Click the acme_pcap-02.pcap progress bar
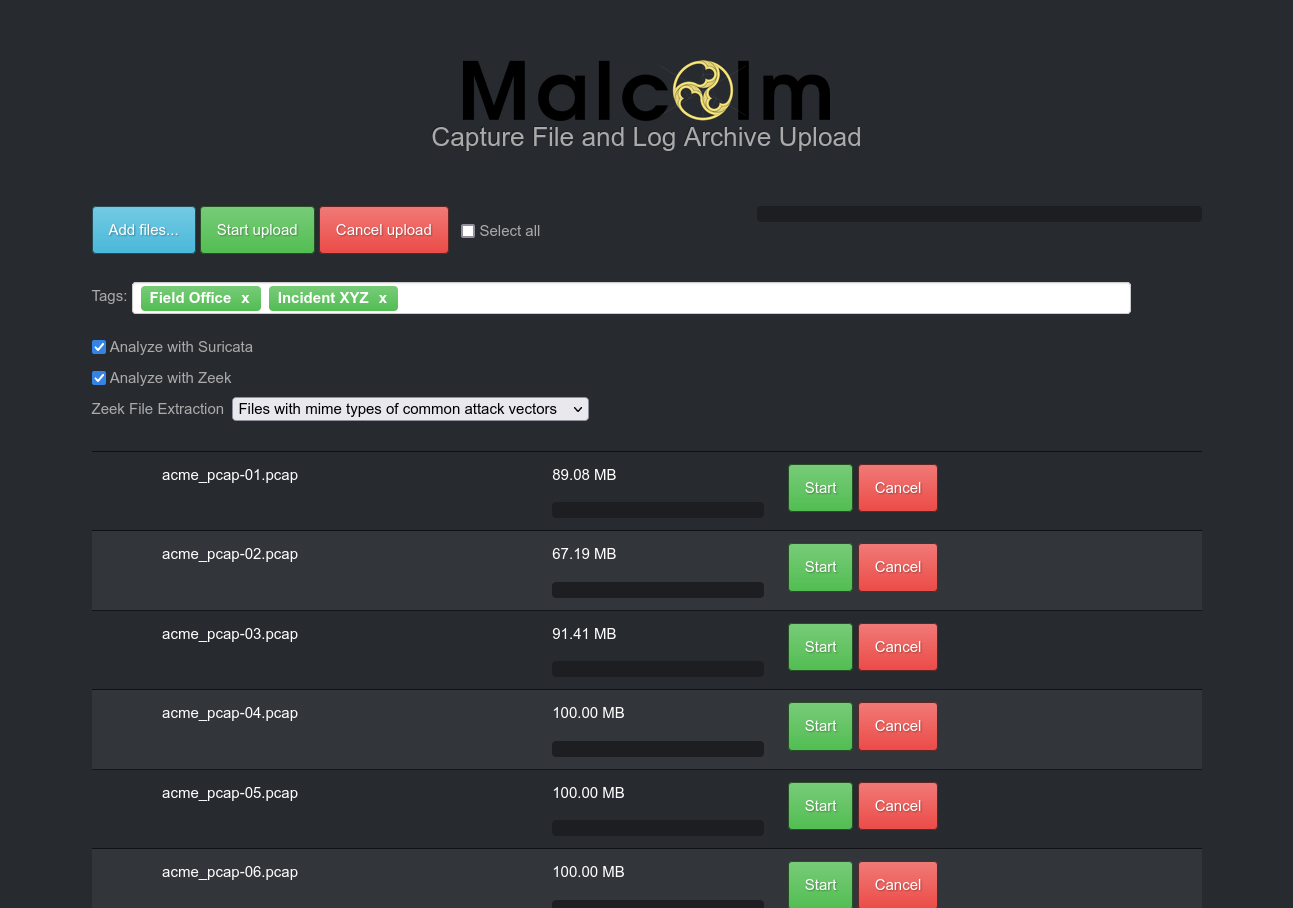The image size is (1293, 908). (x=658, y=590)
